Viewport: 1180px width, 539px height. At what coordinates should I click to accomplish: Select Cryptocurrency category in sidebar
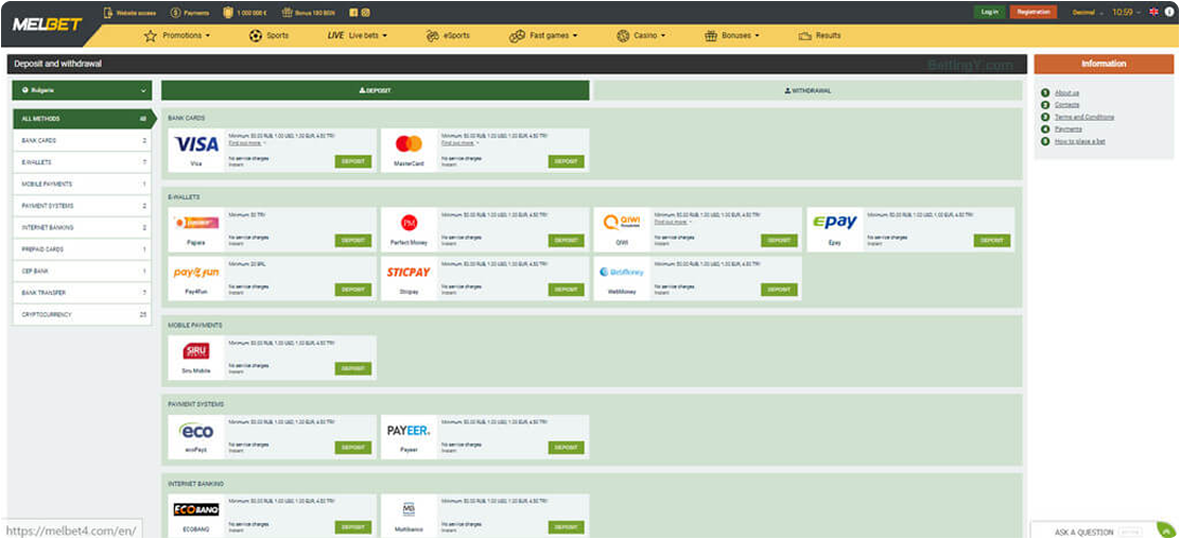tap(82, 315)
